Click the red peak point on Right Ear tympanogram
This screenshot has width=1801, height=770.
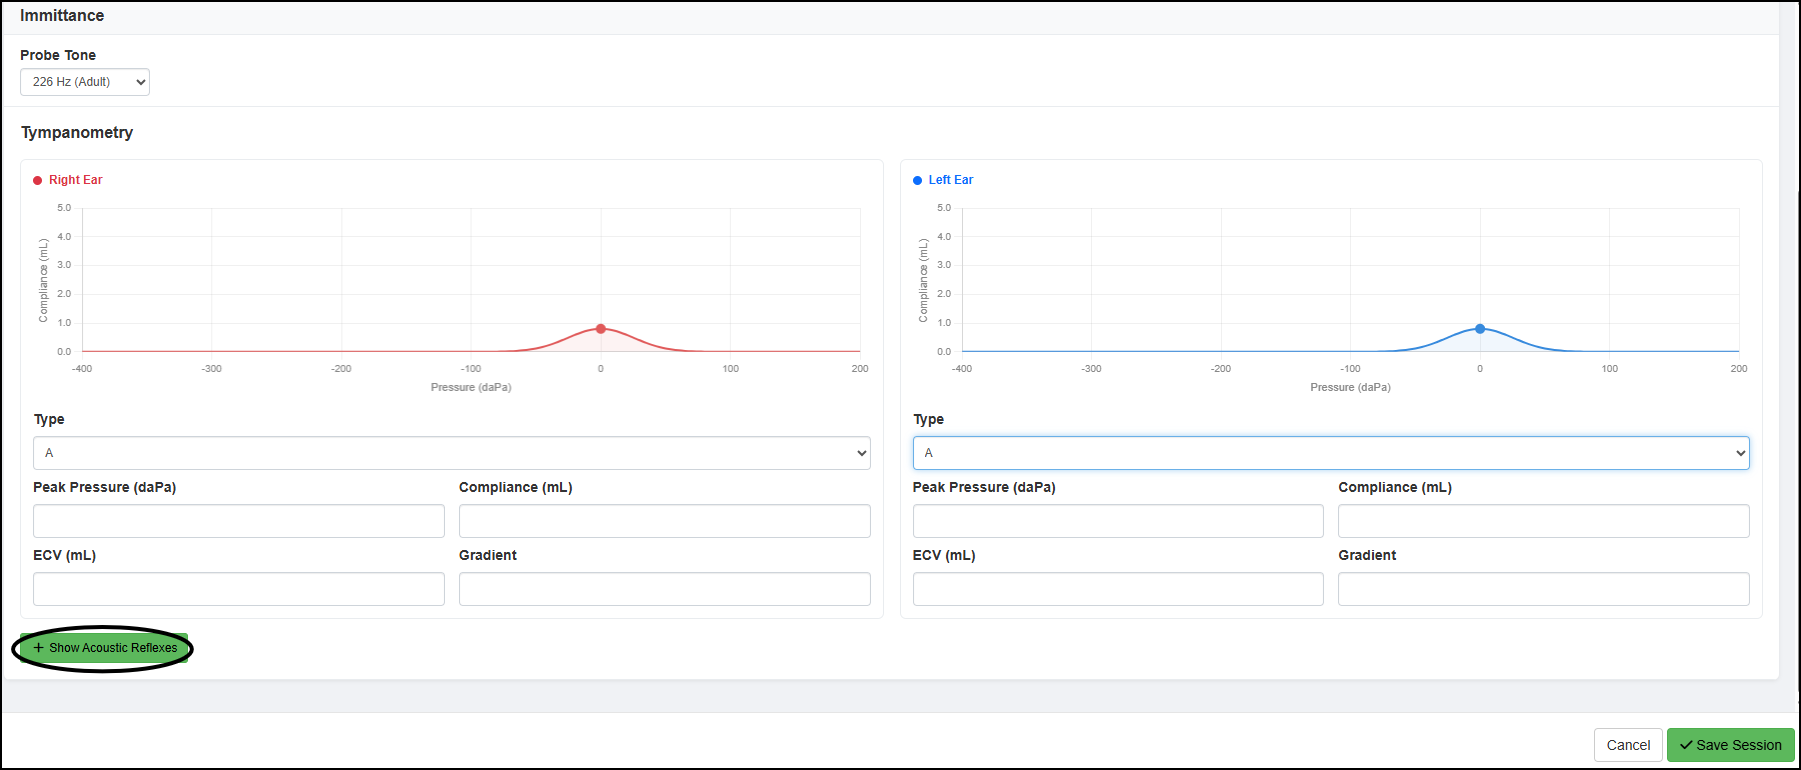click(x=601, y=328)
